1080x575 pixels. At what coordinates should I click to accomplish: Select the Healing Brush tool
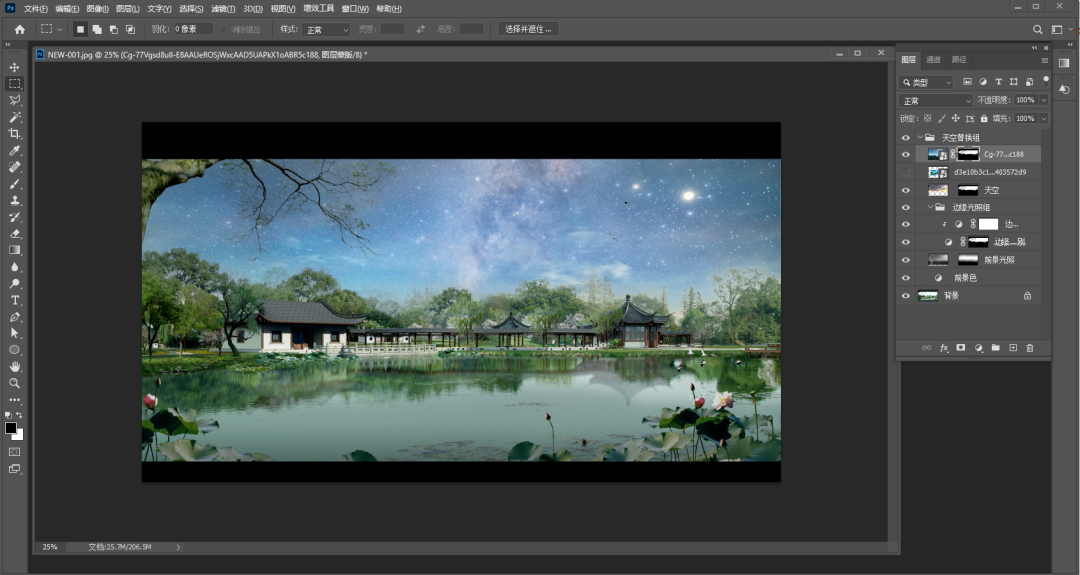pos(14,167)
